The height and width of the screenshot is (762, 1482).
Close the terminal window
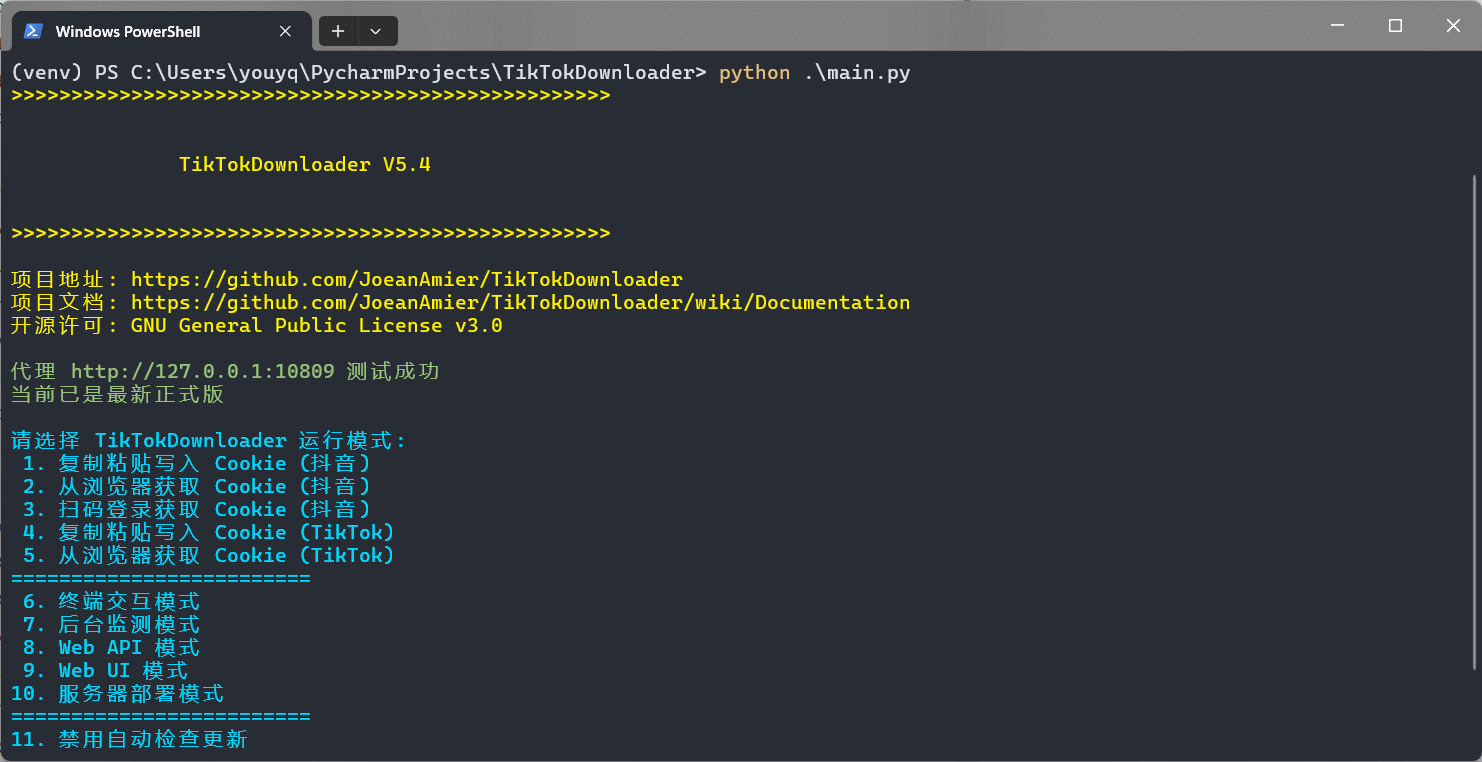[1453, 26]
